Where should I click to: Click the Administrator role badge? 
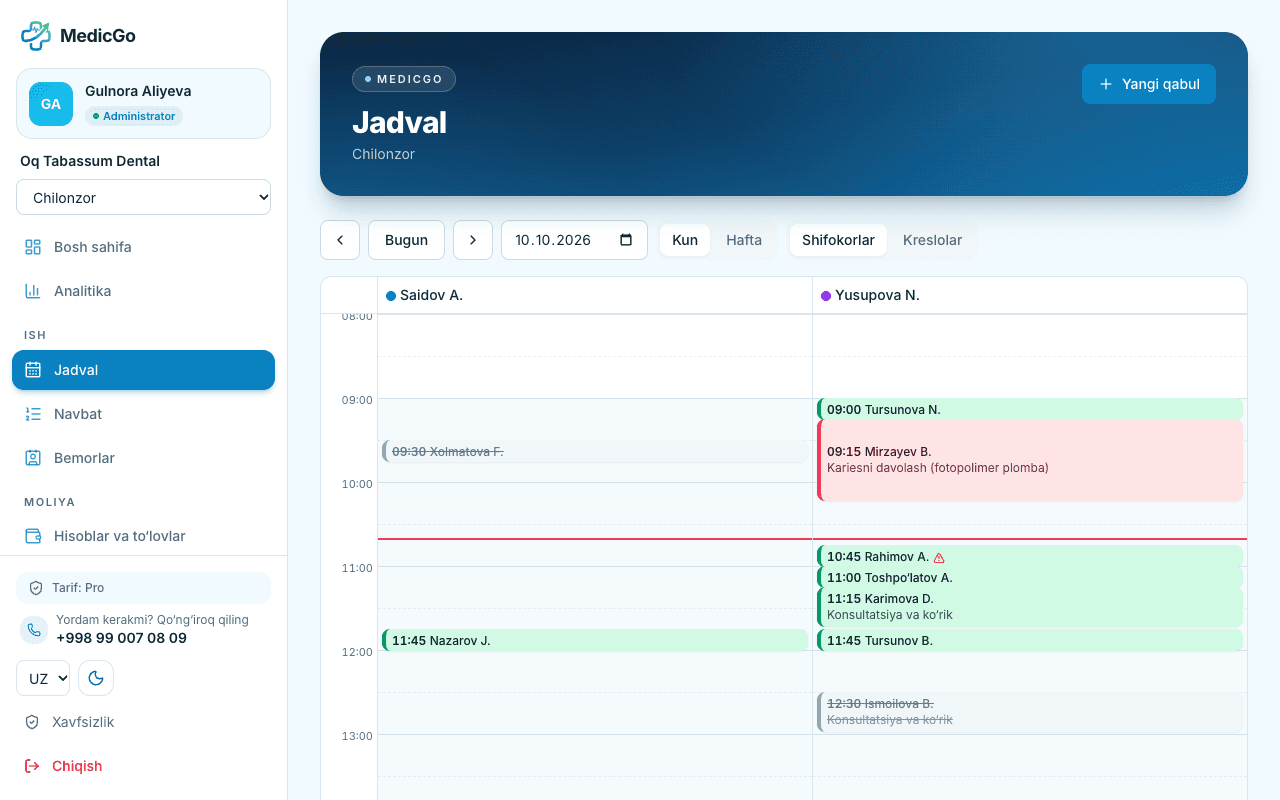pyautogui.click(x=134, y=116)
